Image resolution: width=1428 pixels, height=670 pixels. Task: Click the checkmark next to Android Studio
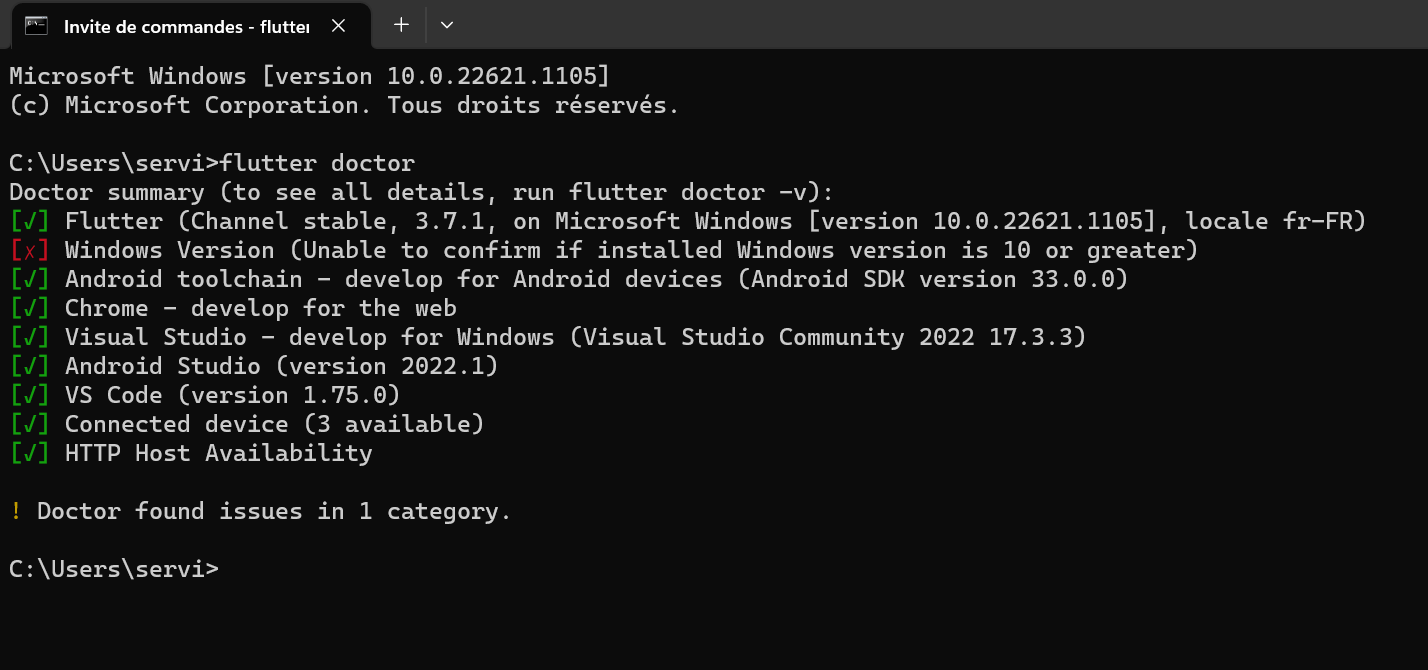pos(27,365)
